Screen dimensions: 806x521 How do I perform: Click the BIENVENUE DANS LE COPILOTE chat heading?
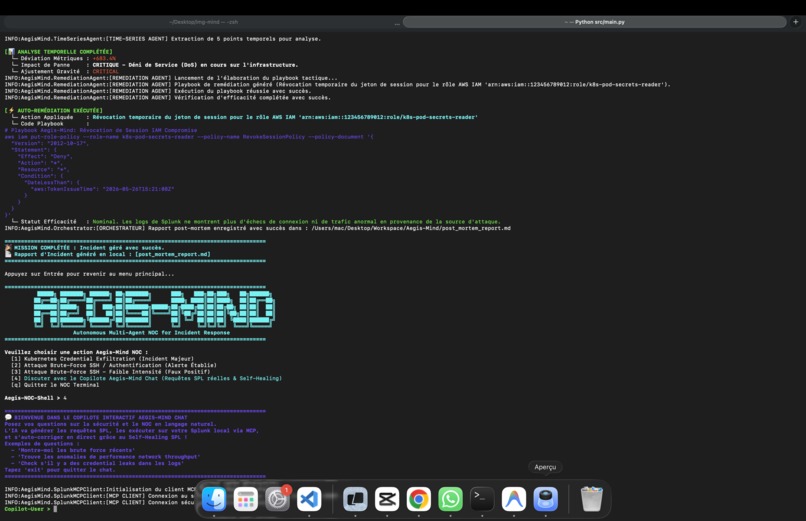96,417
